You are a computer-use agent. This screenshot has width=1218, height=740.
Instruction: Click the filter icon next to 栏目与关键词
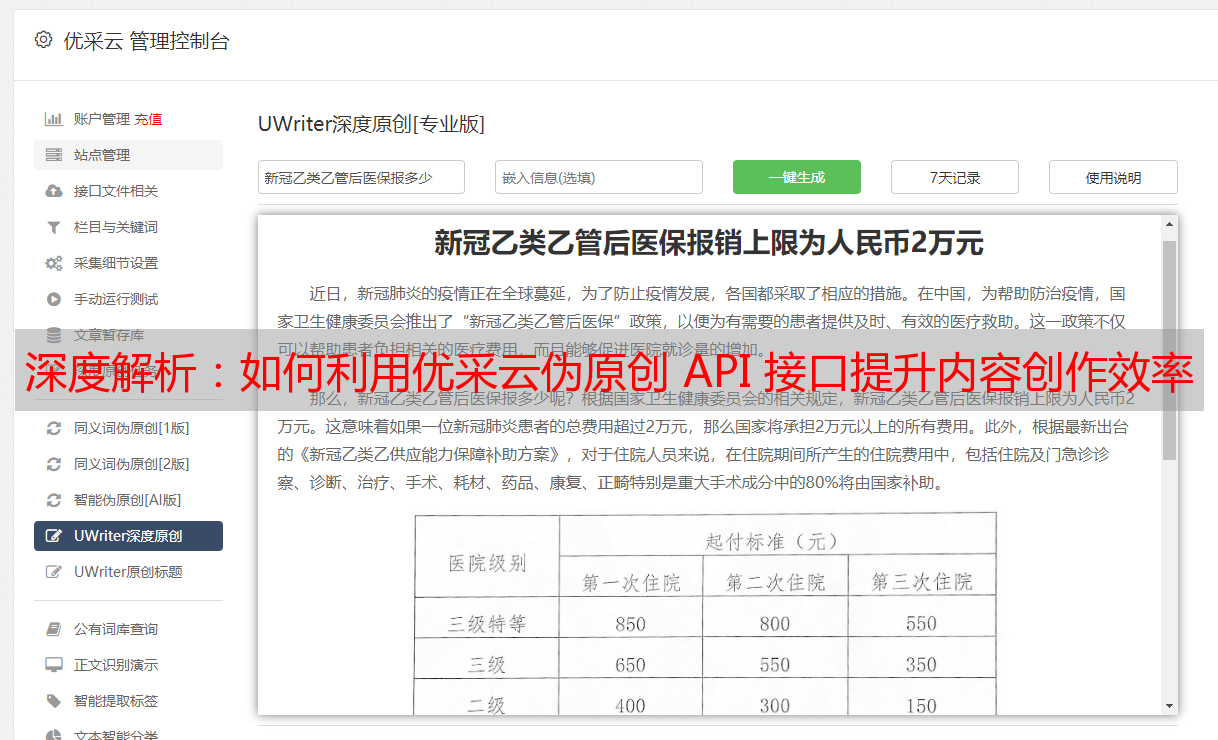pyautogui.click(x=54, y=227)
